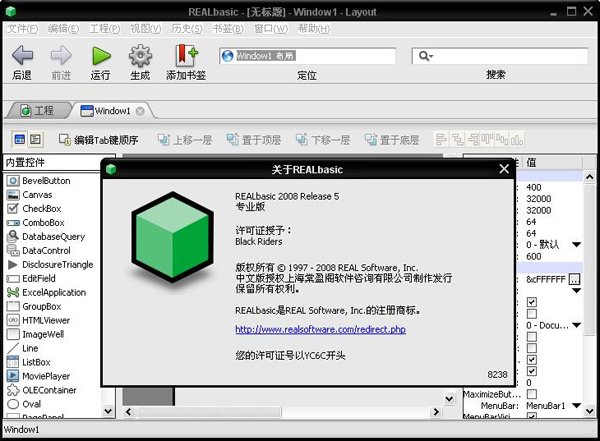600x441 pixels.
Task: Click 编辑Tab键顺序 toolbar item
Action: (x=98, y=140)
